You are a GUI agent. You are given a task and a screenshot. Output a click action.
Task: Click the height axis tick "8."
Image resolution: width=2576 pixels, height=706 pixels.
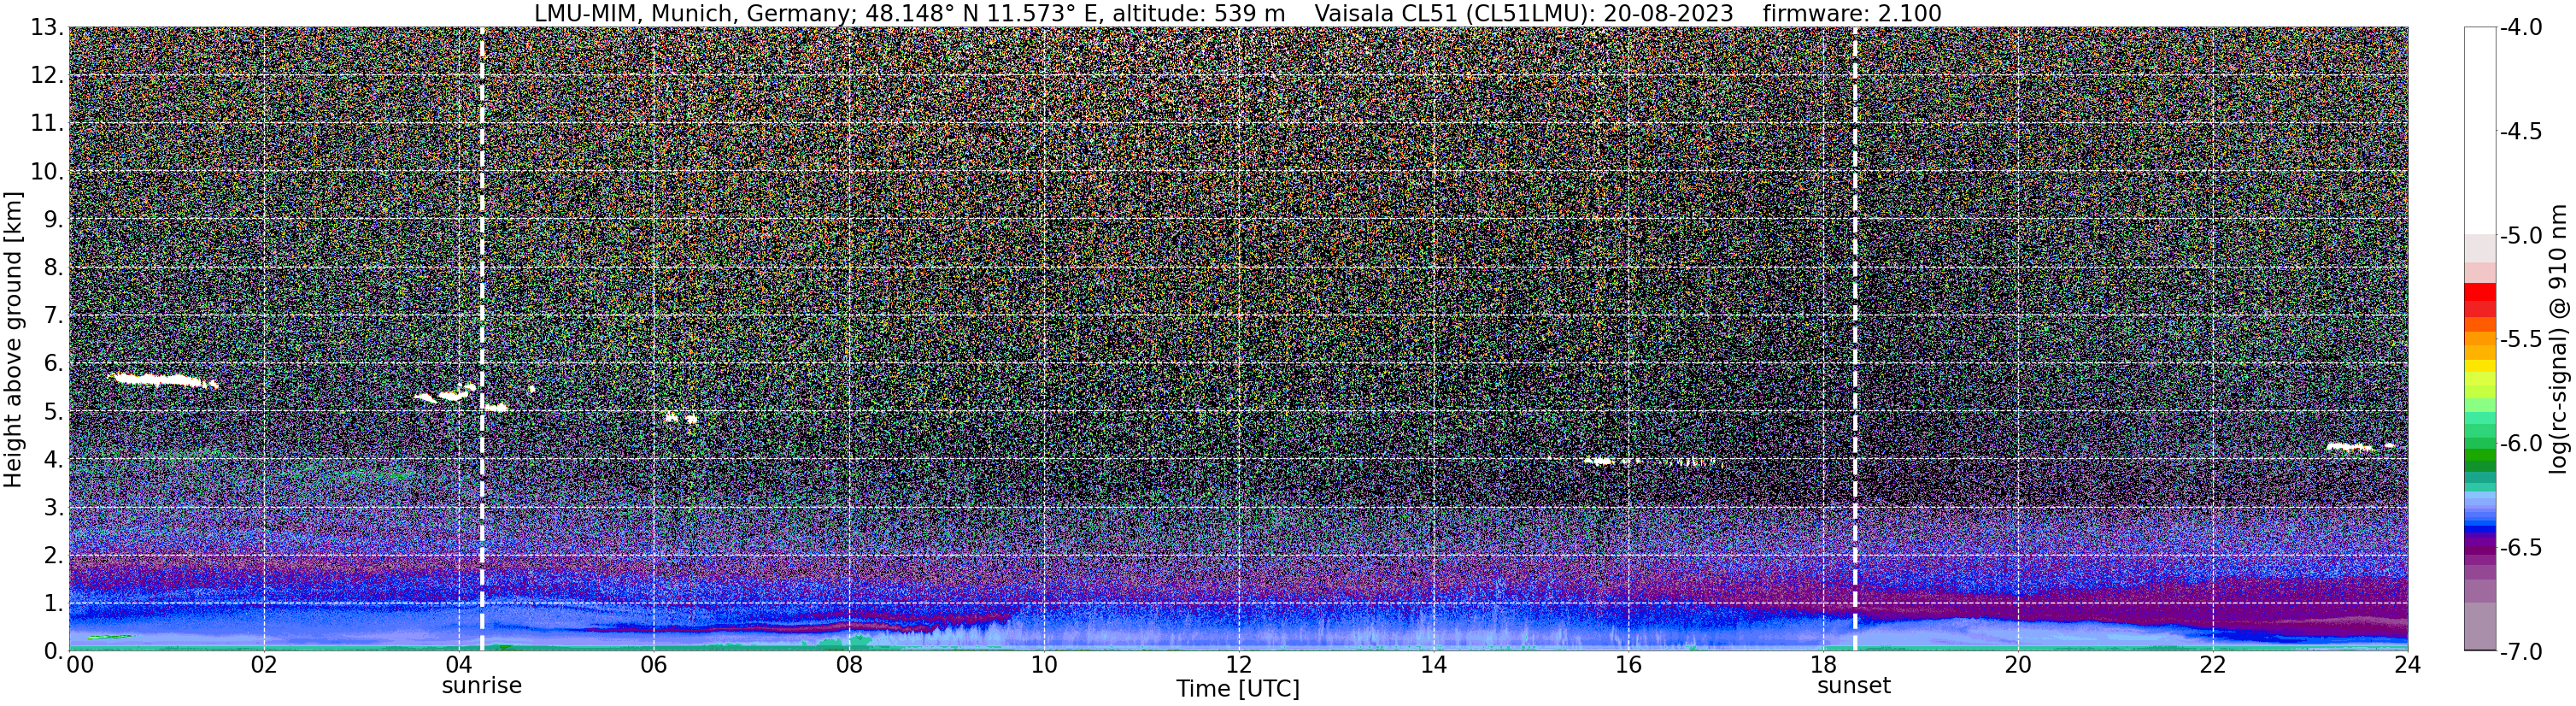(54, 267)
